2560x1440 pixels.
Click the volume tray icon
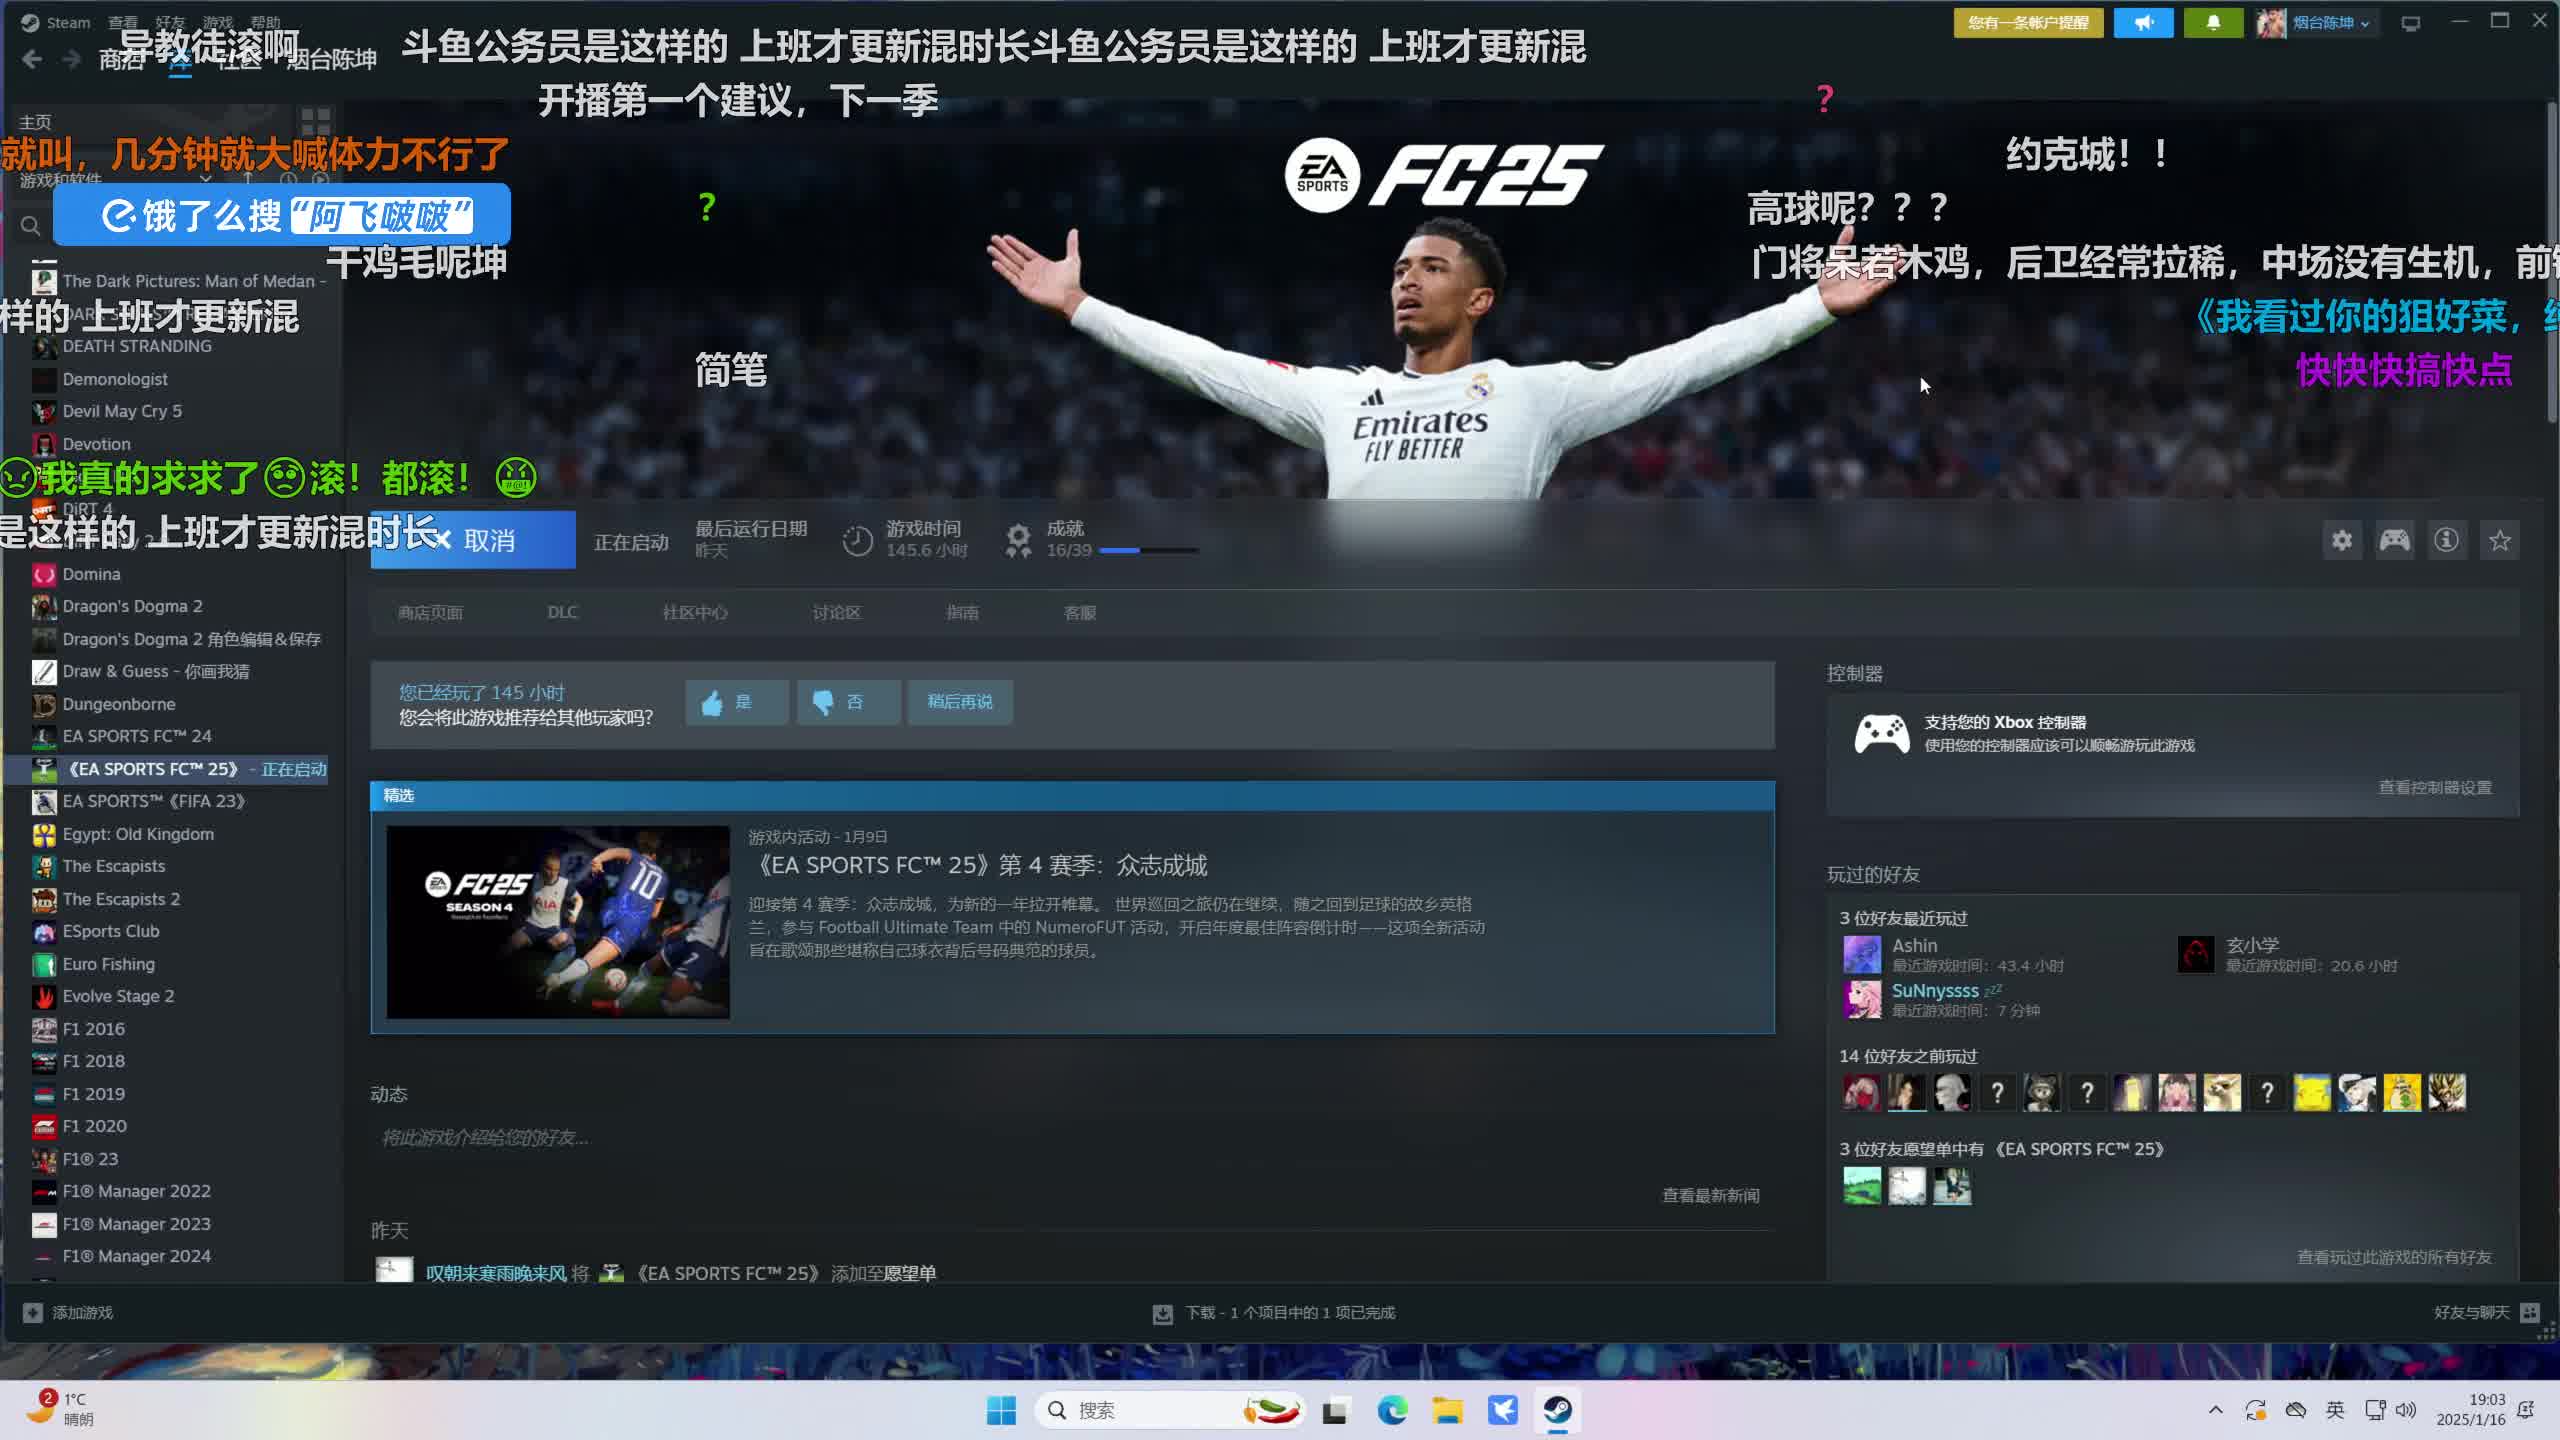click(x=2406, y=1410)
